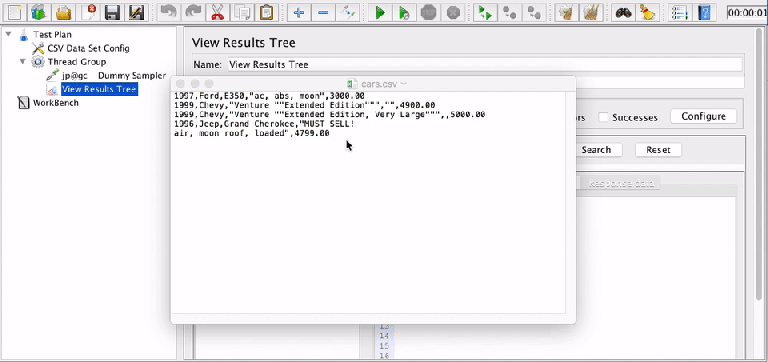Click the cars.csv file icon in title bar
The width and height of the screenshot is (768, 362).
[x=352, y=84]
